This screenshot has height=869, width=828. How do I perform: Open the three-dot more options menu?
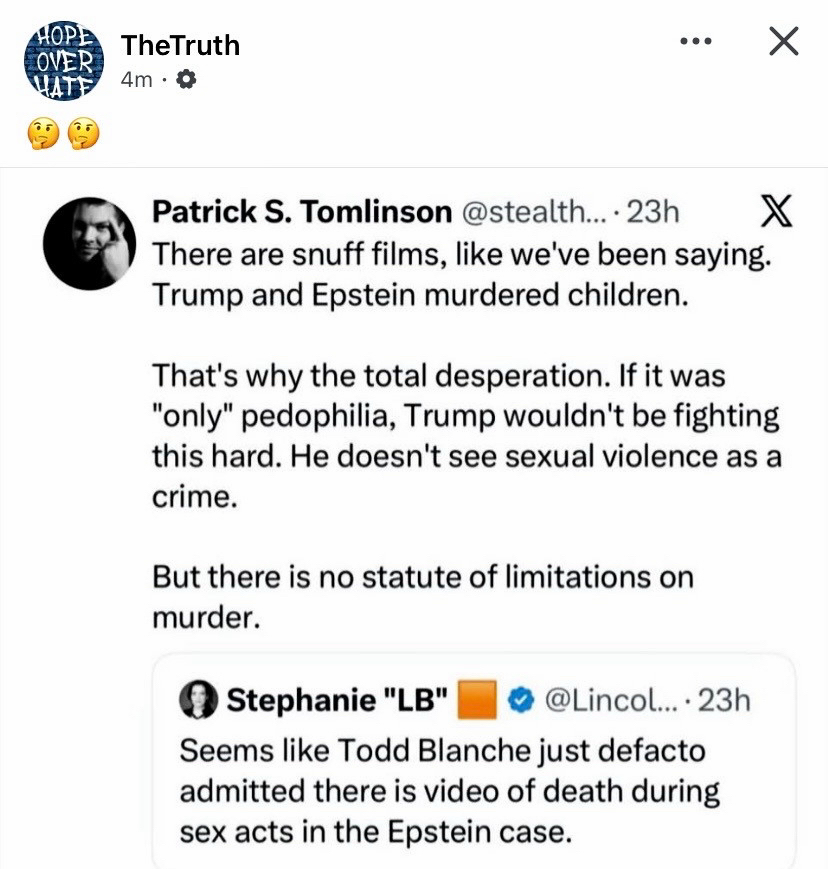click(x=695, y=41)
